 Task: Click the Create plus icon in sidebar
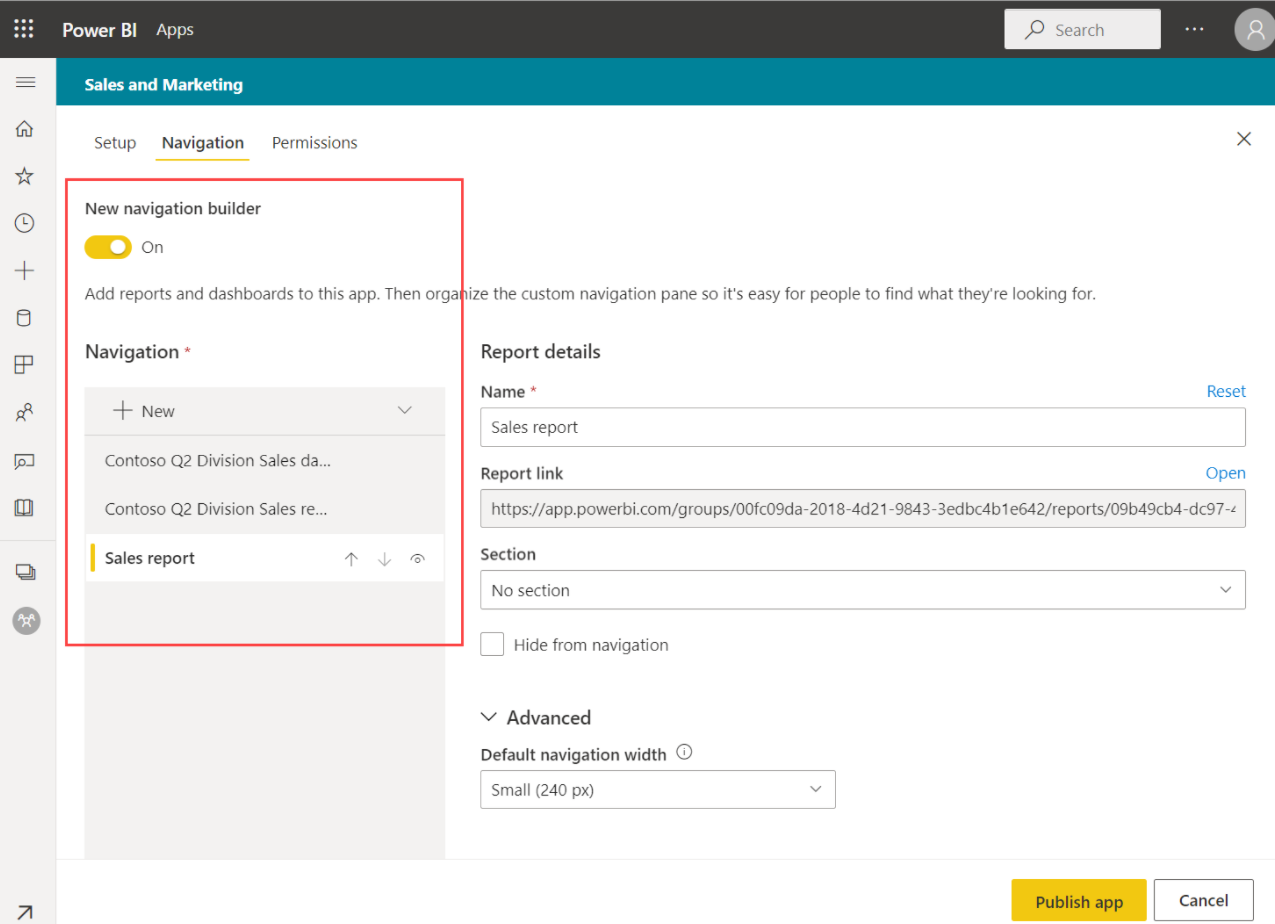click(x=25, y=271)
